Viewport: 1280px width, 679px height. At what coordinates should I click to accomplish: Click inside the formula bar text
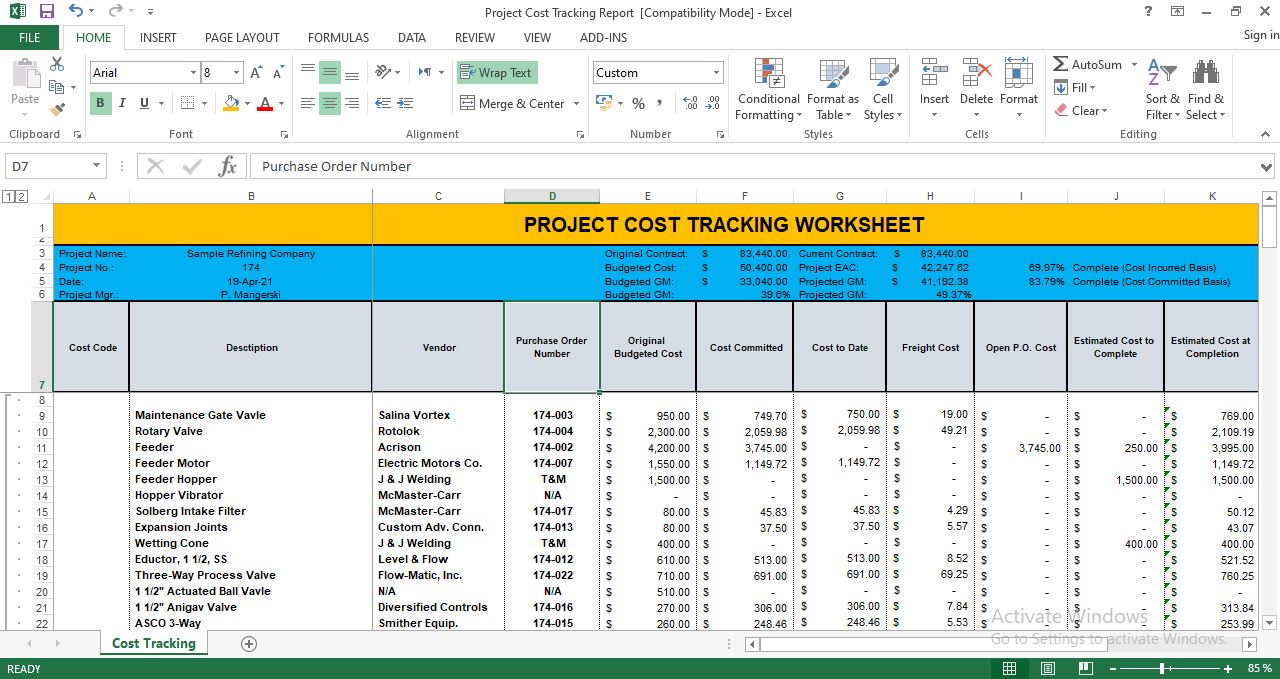tap(755, 166)
